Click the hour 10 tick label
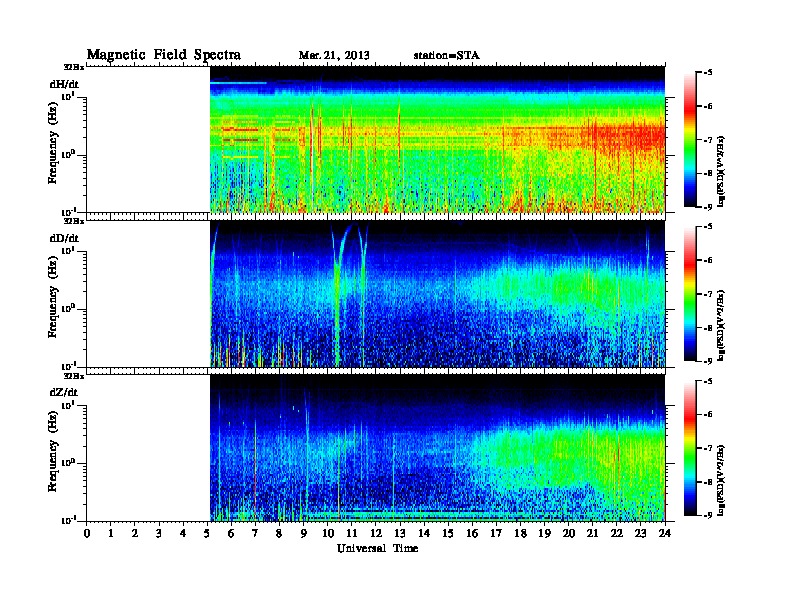Image resolution: width=792 pixels, height=612 pixels. pos(327,534)
